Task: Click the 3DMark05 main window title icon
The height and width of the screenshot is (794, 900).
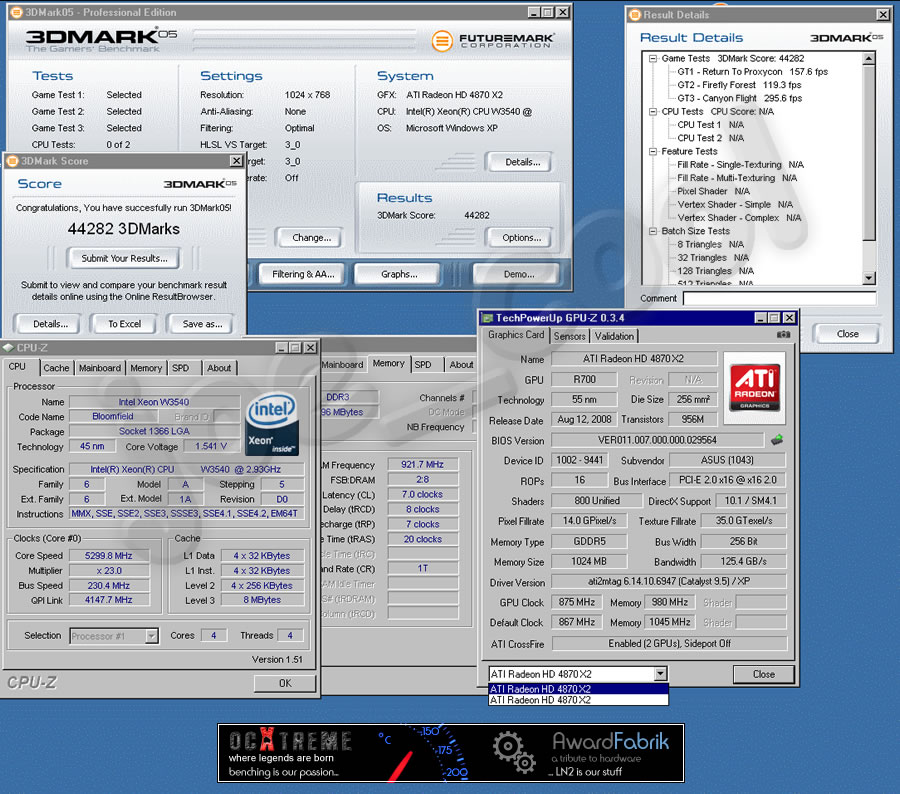Action: tap(17, 12)
